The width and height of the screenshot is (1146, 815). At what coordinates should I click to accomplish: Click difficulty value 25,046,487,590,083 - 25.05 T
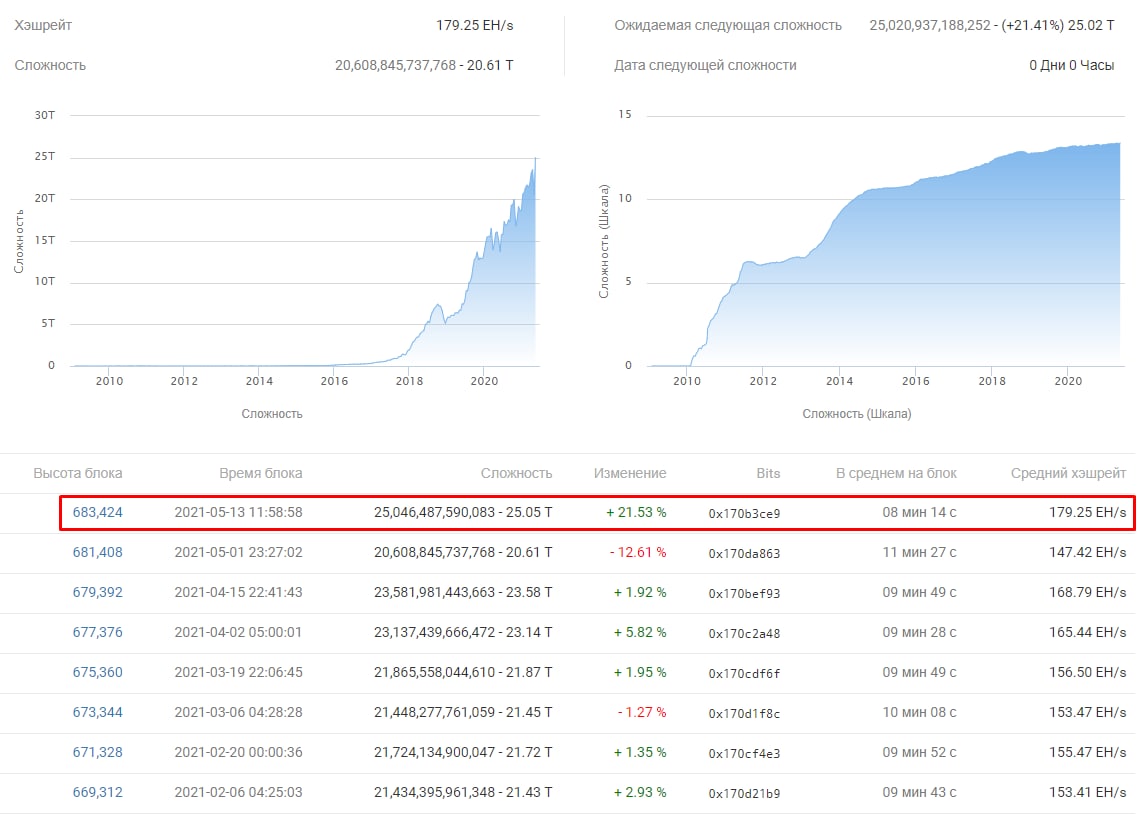pyautogui.click(x=463, y=512)
